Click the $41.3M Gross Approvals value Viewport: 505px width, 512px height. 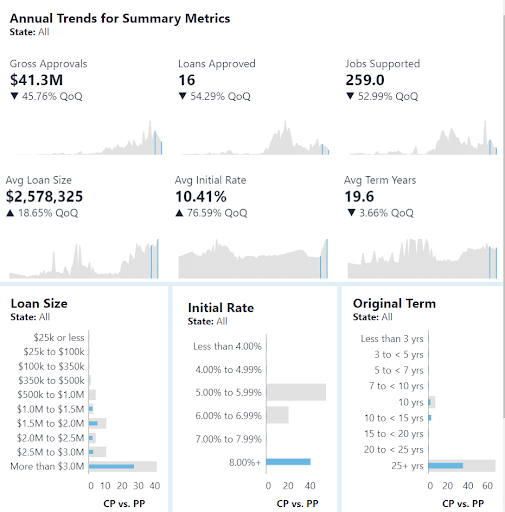pyautogui.click(x=36, y=80)
